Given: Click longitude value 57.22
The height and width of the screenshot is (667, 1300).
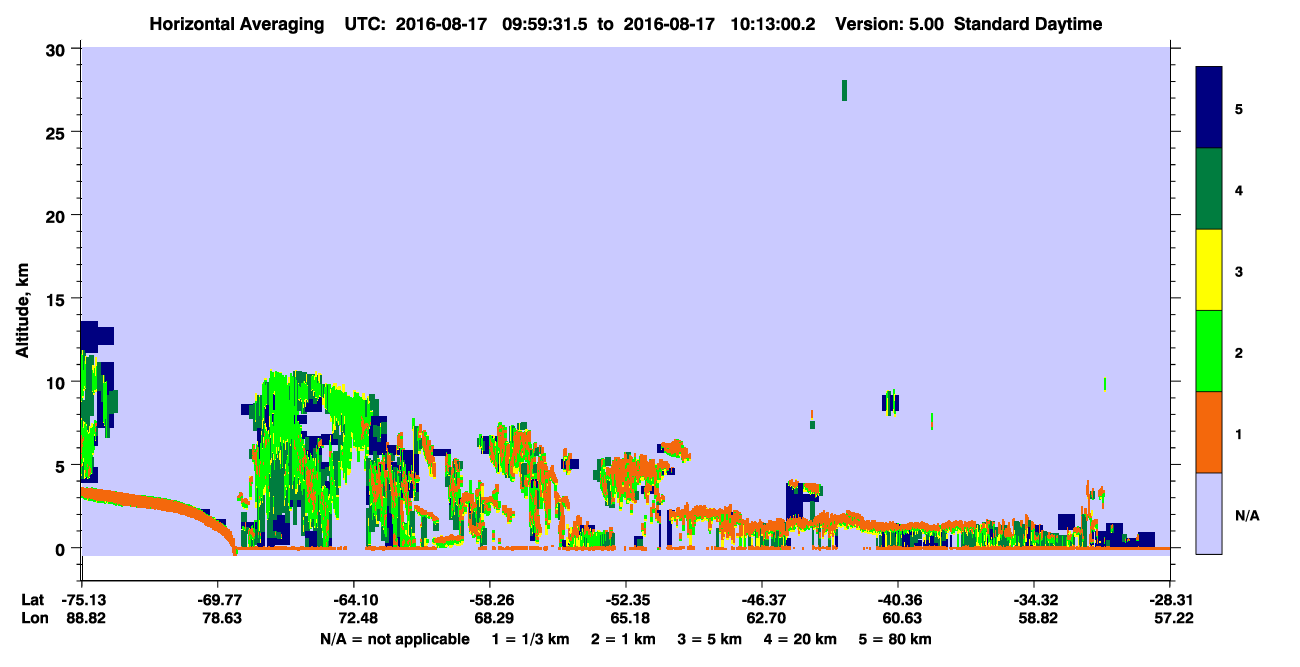Looking at the screenshot, I should 1172,618.
